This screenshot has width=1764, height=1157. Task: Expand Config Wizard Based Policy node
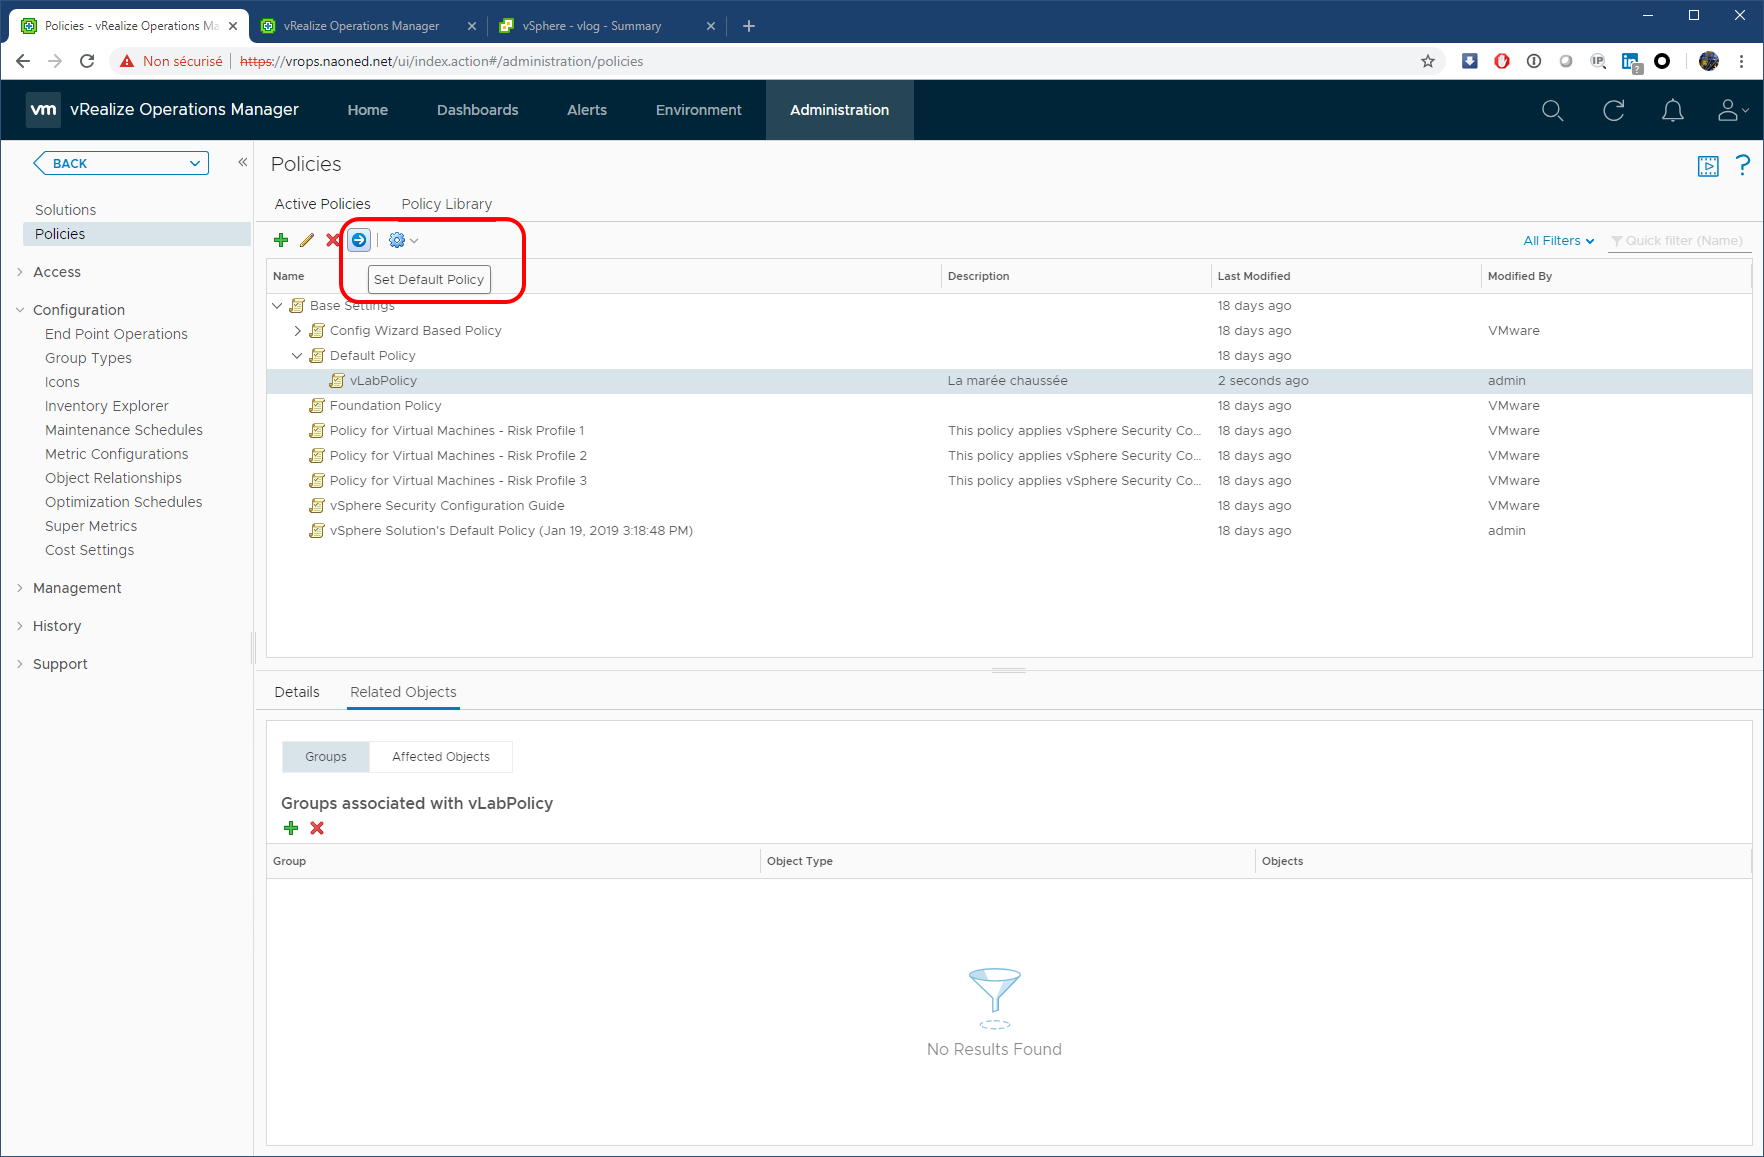tap(297, 331)
